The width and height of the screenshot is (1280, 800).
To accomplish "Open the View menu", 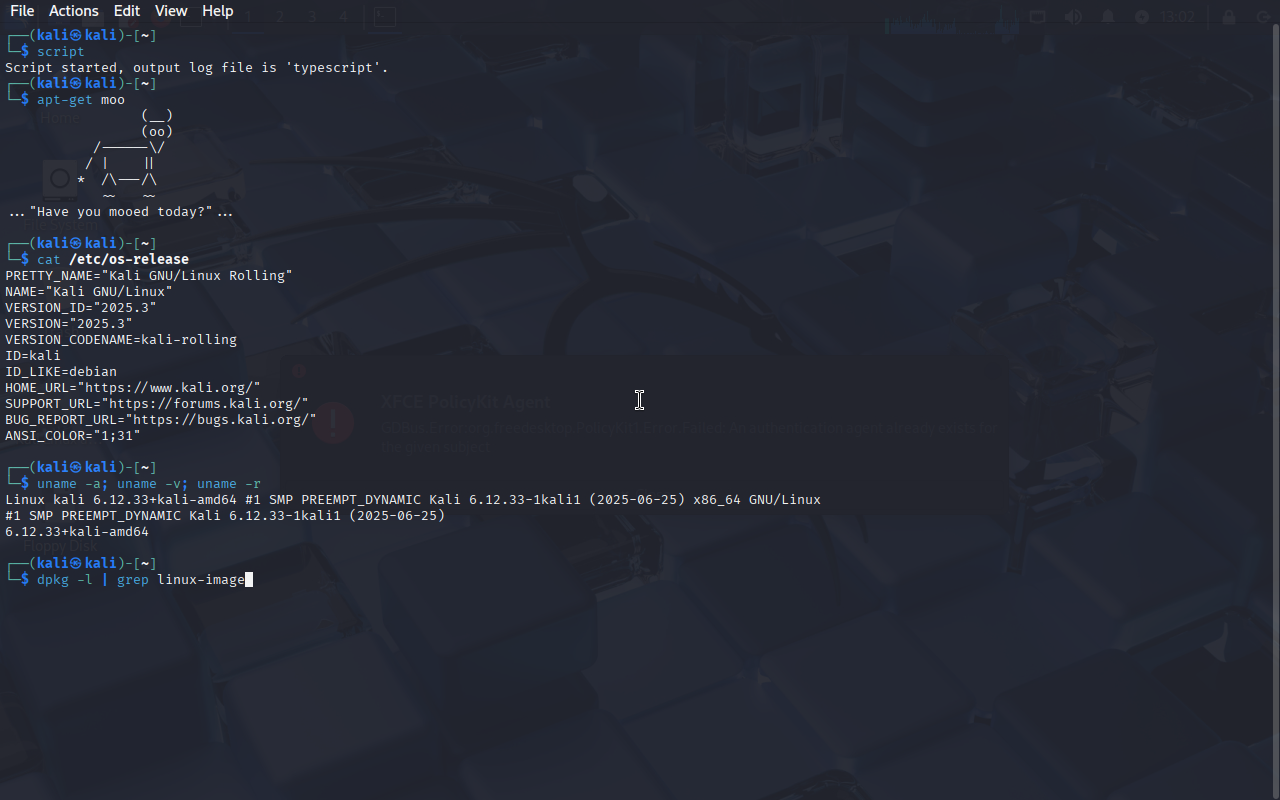I will click(171, 11).
